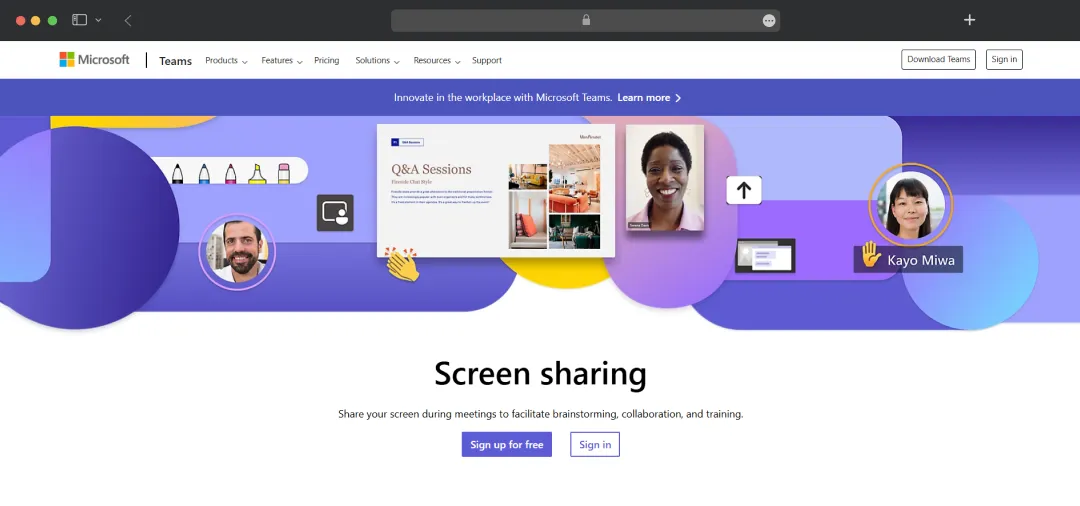Click the smiling woman's video tile
This screenshot has height=506, width=1080.
[665, 178]
